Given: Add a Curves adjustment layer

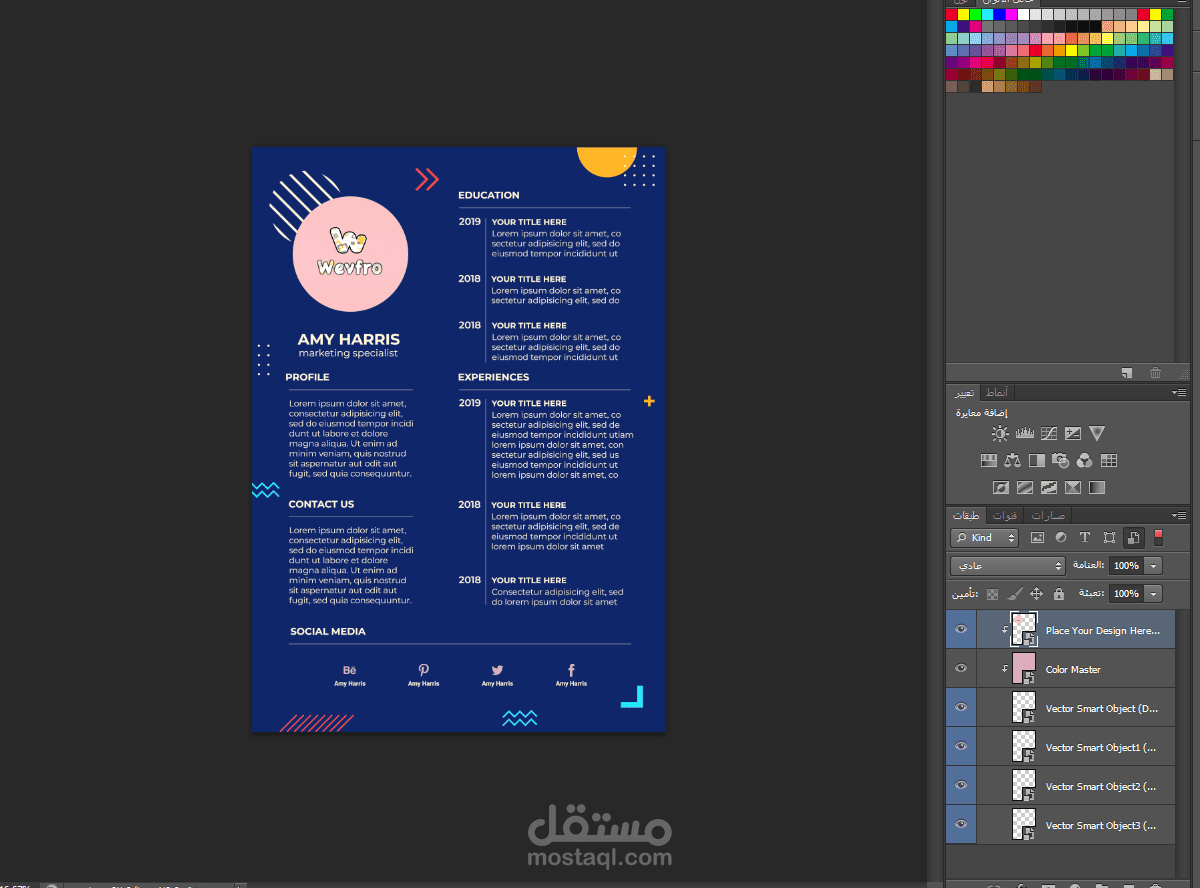Looking at the screenshot, I should [x=1049, y=433].
